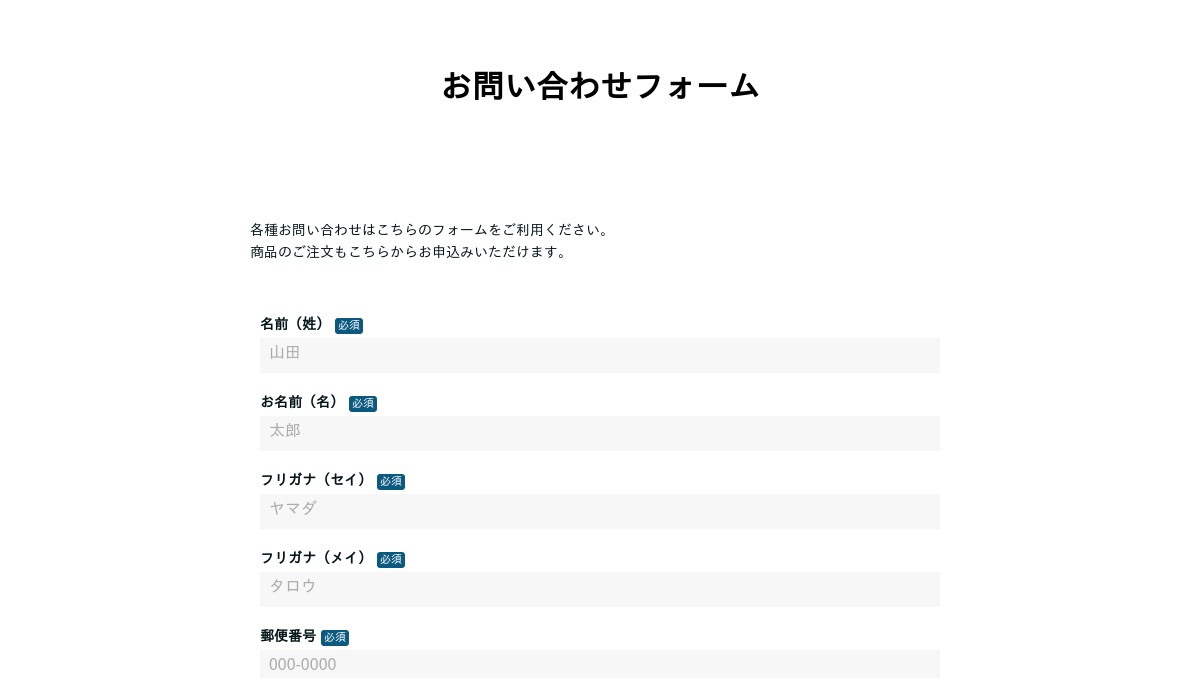Screen dimensions: 1200x678
Task: Click the 必須 badge beside フリガナ（メイ）
Action: (391, 560)
